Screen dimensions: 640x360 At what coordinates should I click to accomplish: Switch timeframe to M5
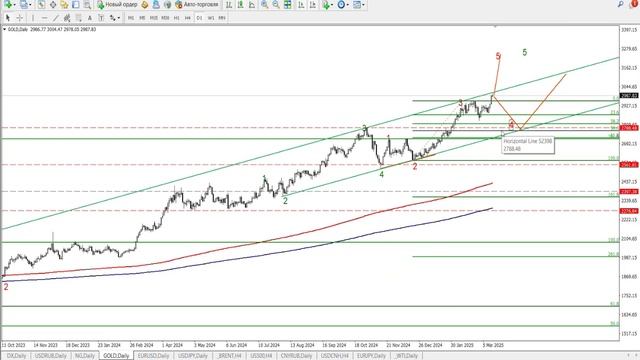click(142, 18)
